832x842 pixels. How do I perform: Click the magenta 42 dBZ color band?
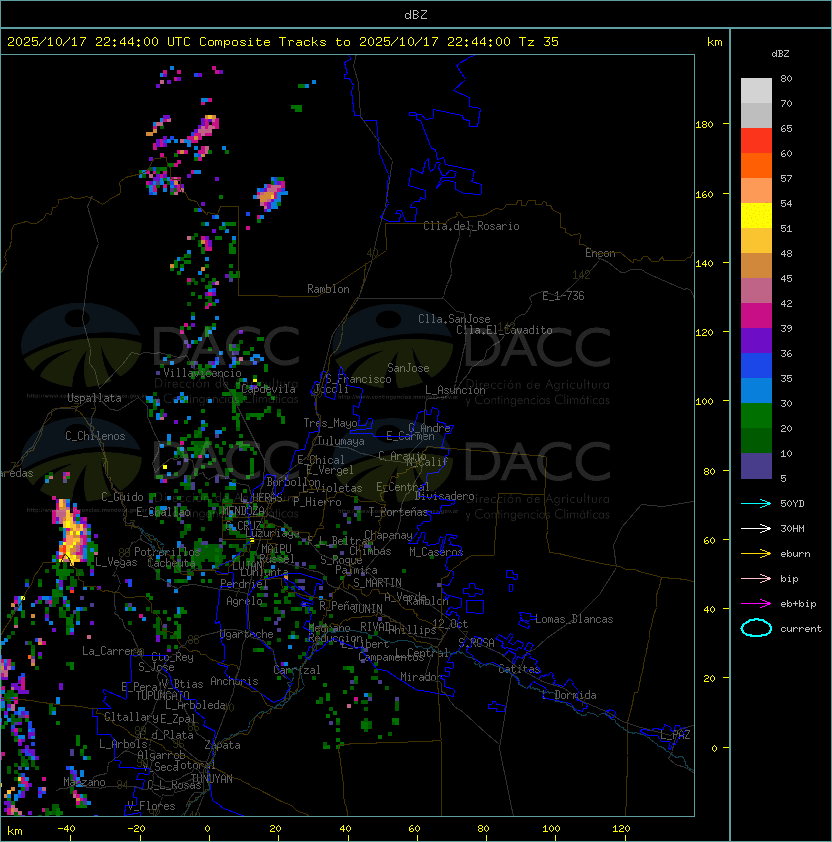756,316
